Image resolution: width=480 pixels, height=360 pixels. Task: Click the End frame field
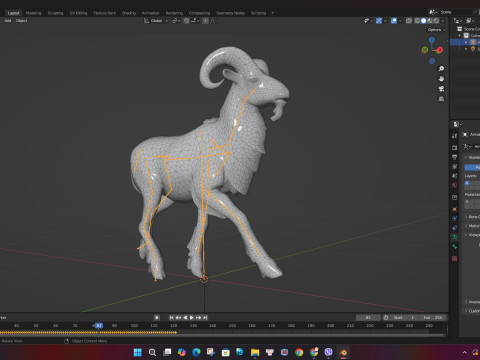pyautogui.click(x=432, y=318)
